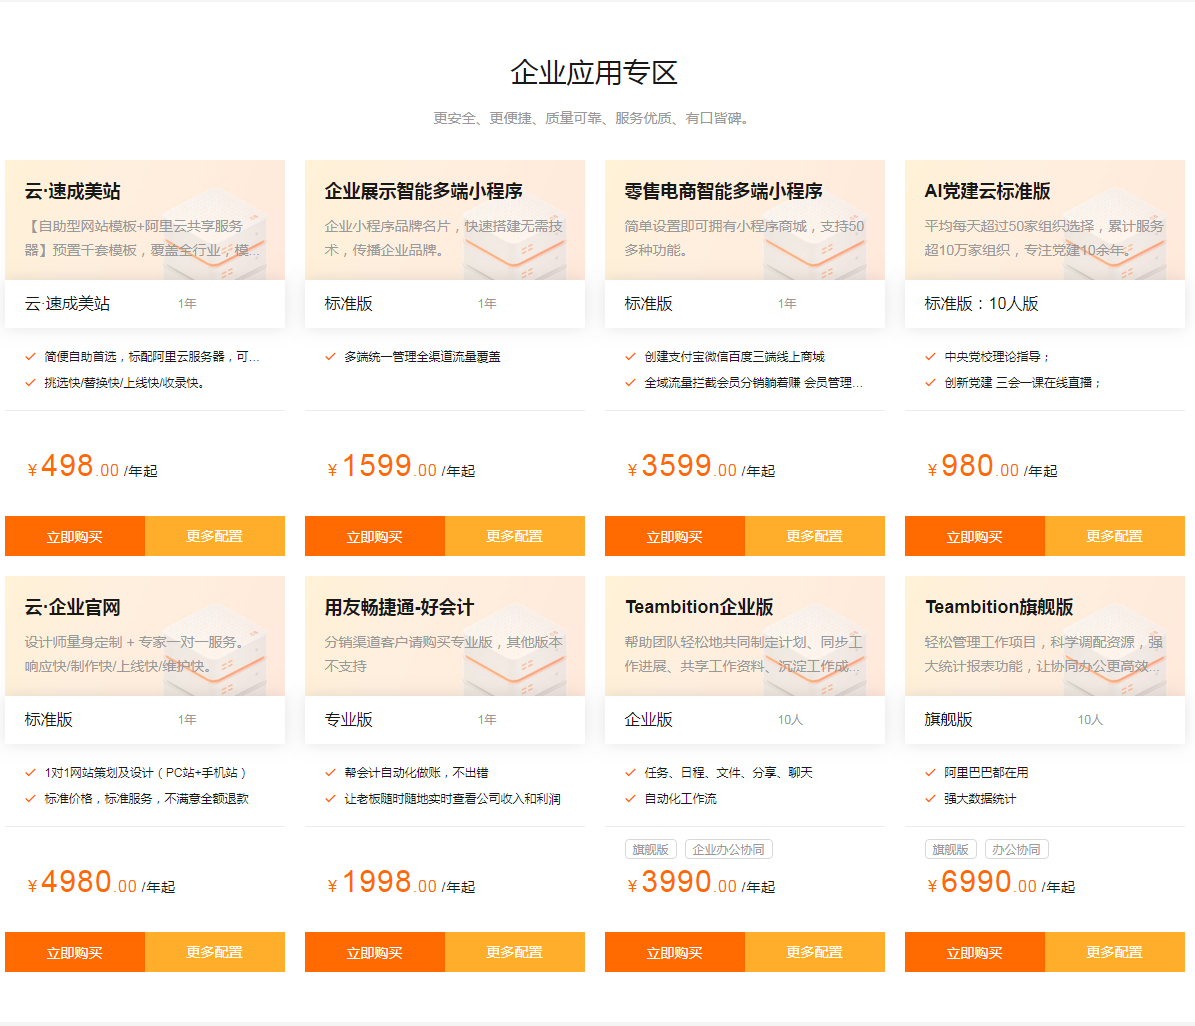Open 更多配置 for Teambition旗舰版
This screenshot has height=1026, width=1195.
point(1115,952)
